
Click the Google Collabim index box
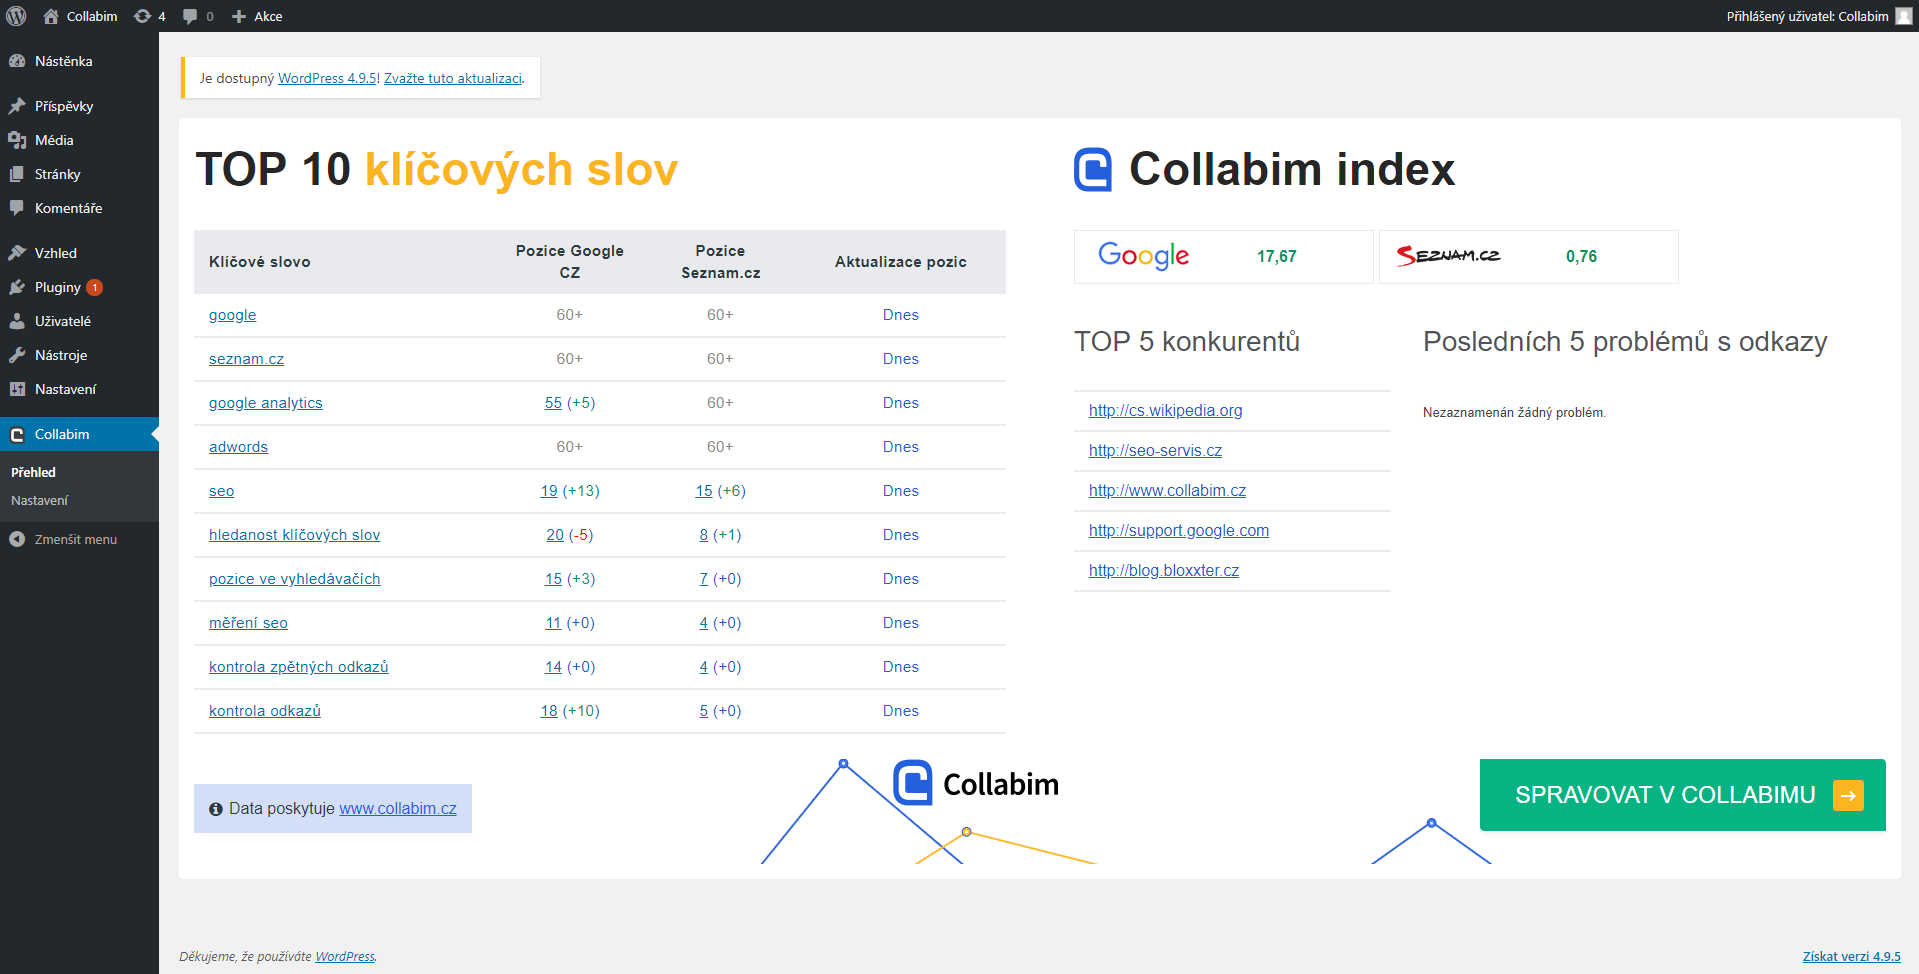click(x=1223, y=257)
